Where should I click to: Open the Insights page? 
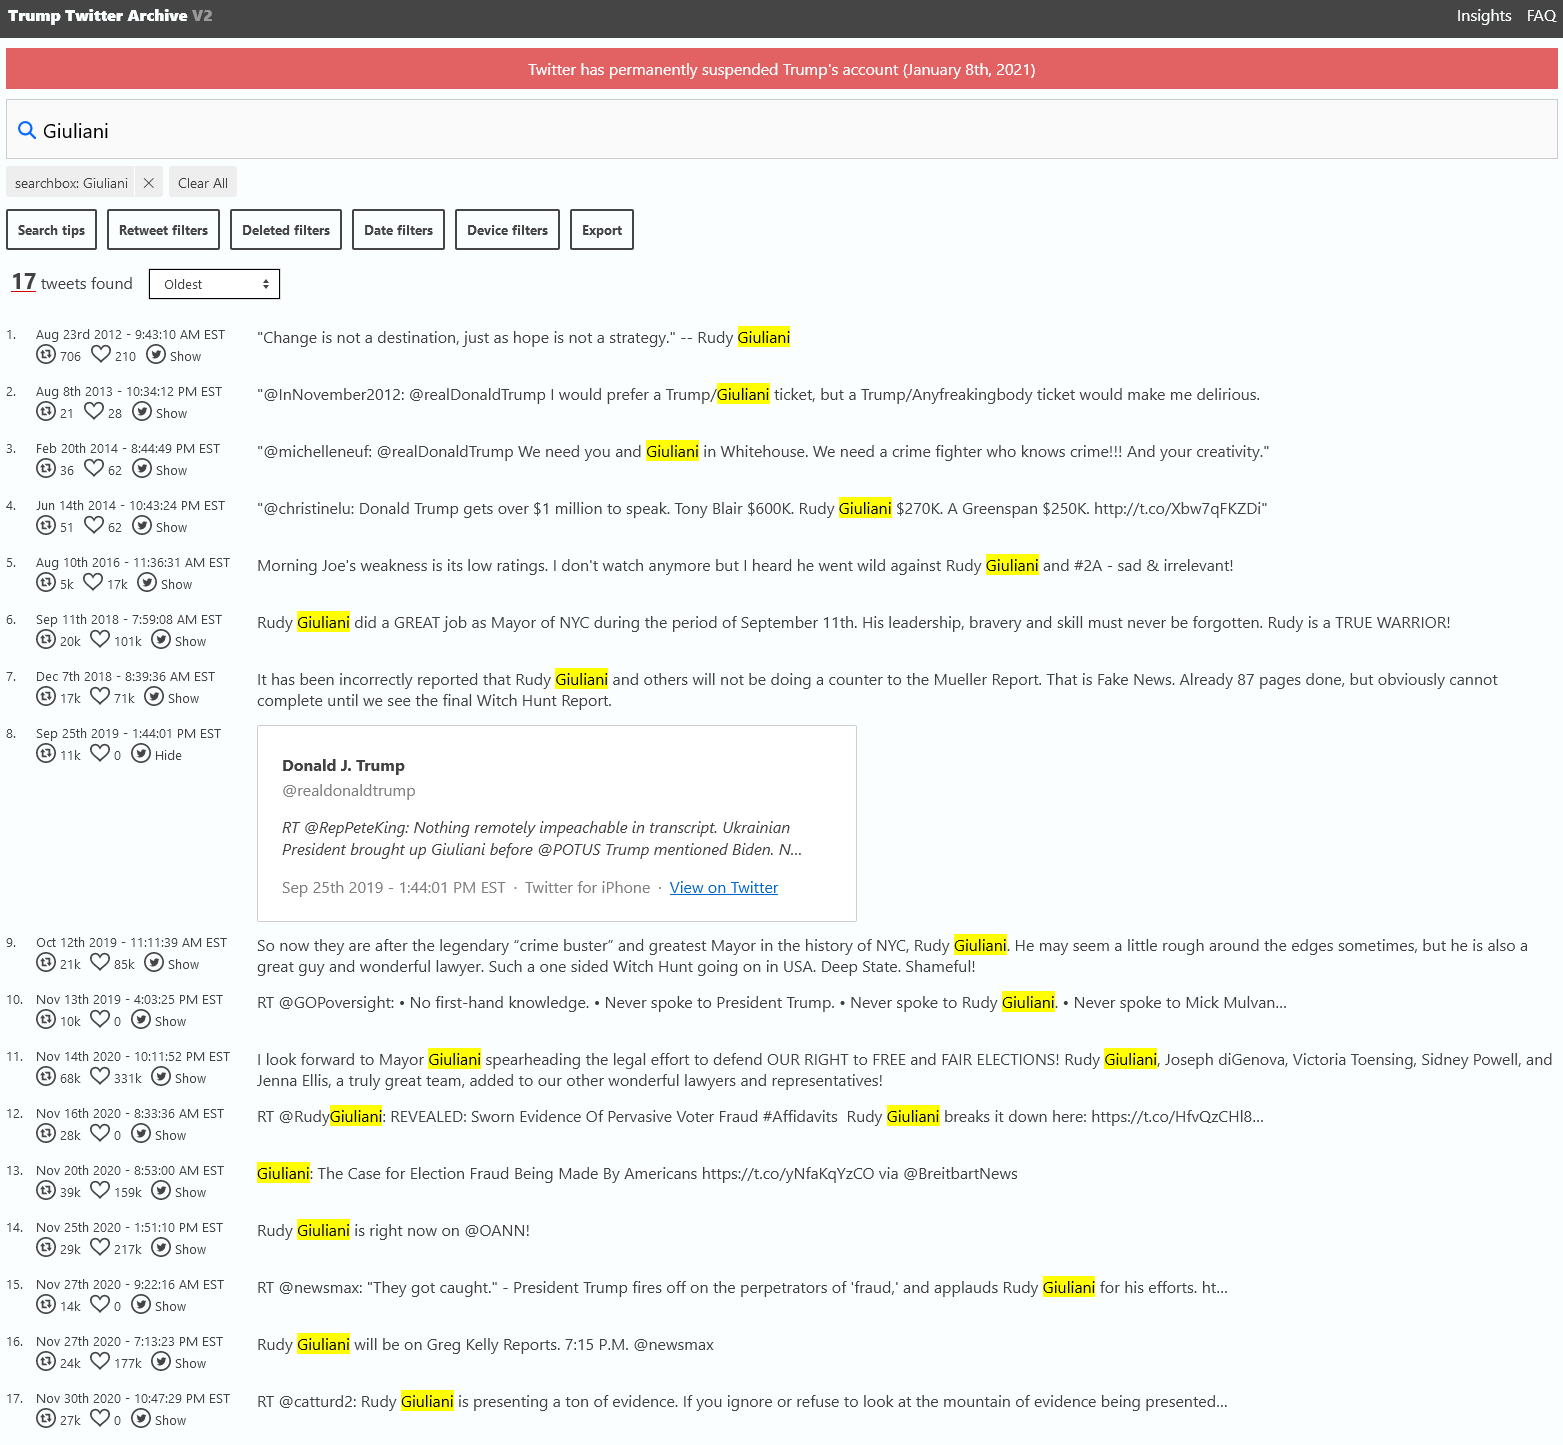tap(1483, 16)
